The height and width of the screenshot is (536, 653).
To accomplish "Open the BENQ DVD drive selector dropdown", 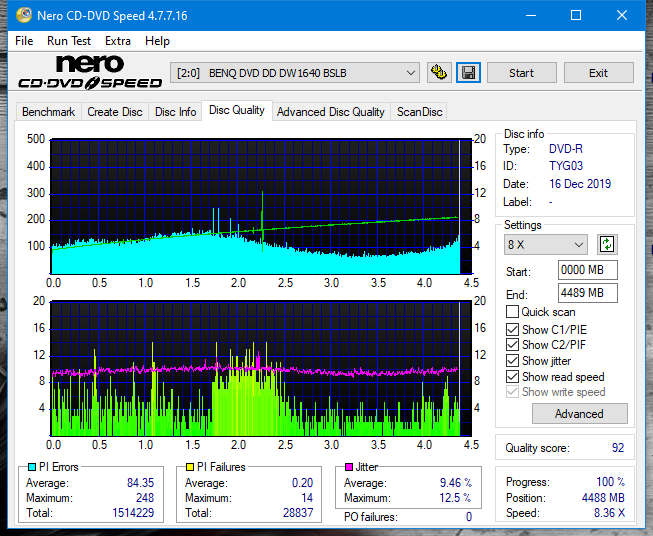I will click(294, 73).
